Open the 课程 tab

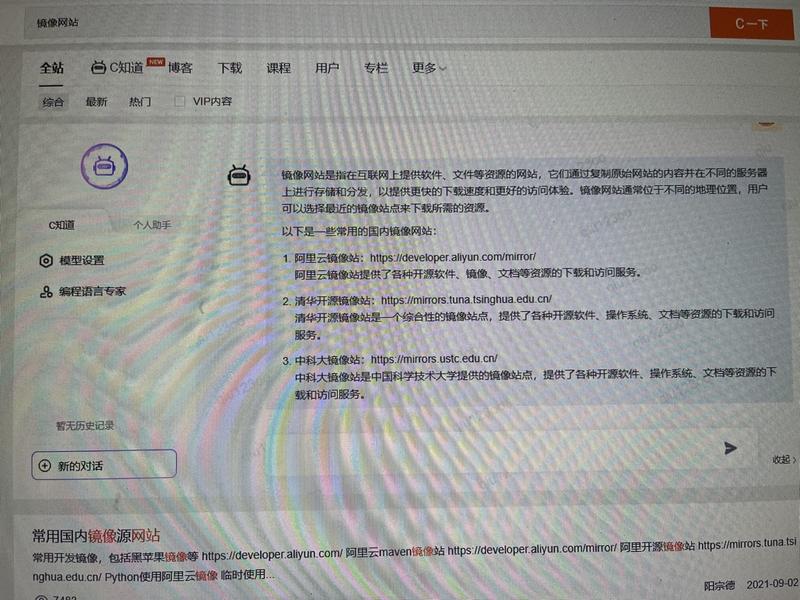278,68
